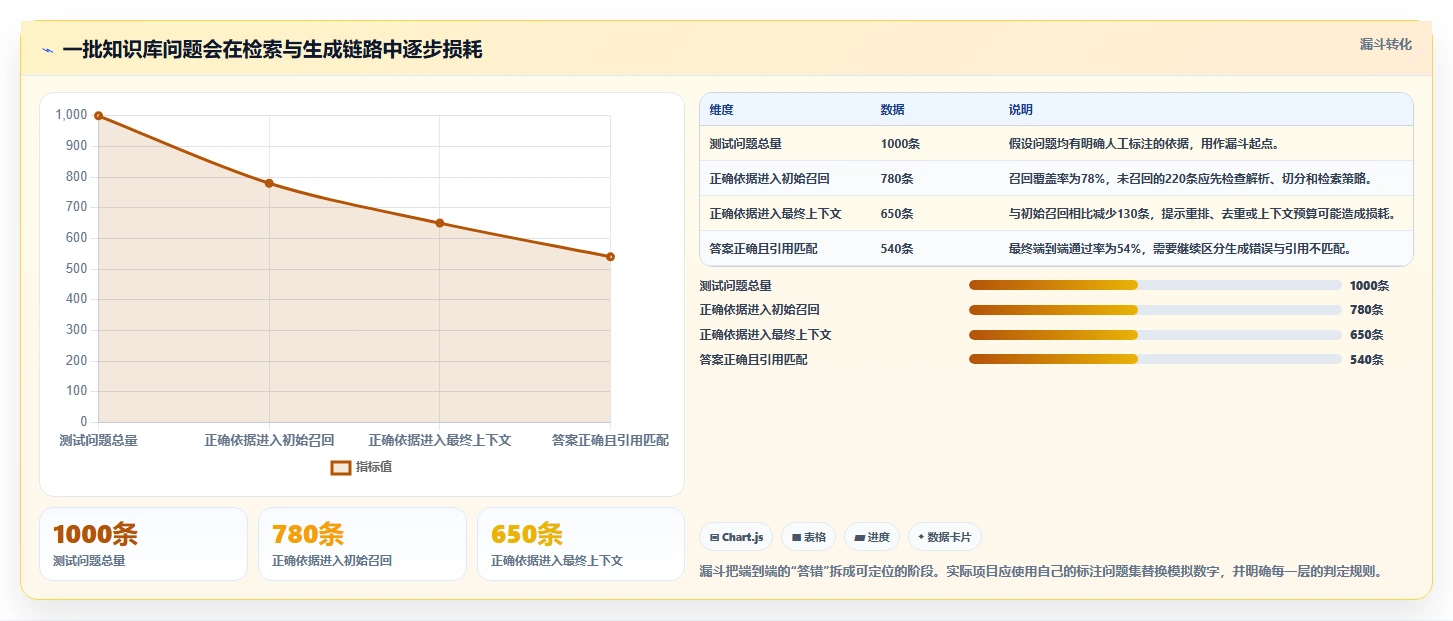
Task: Click the lightning icon beside the title
Action: coord(47,50)
